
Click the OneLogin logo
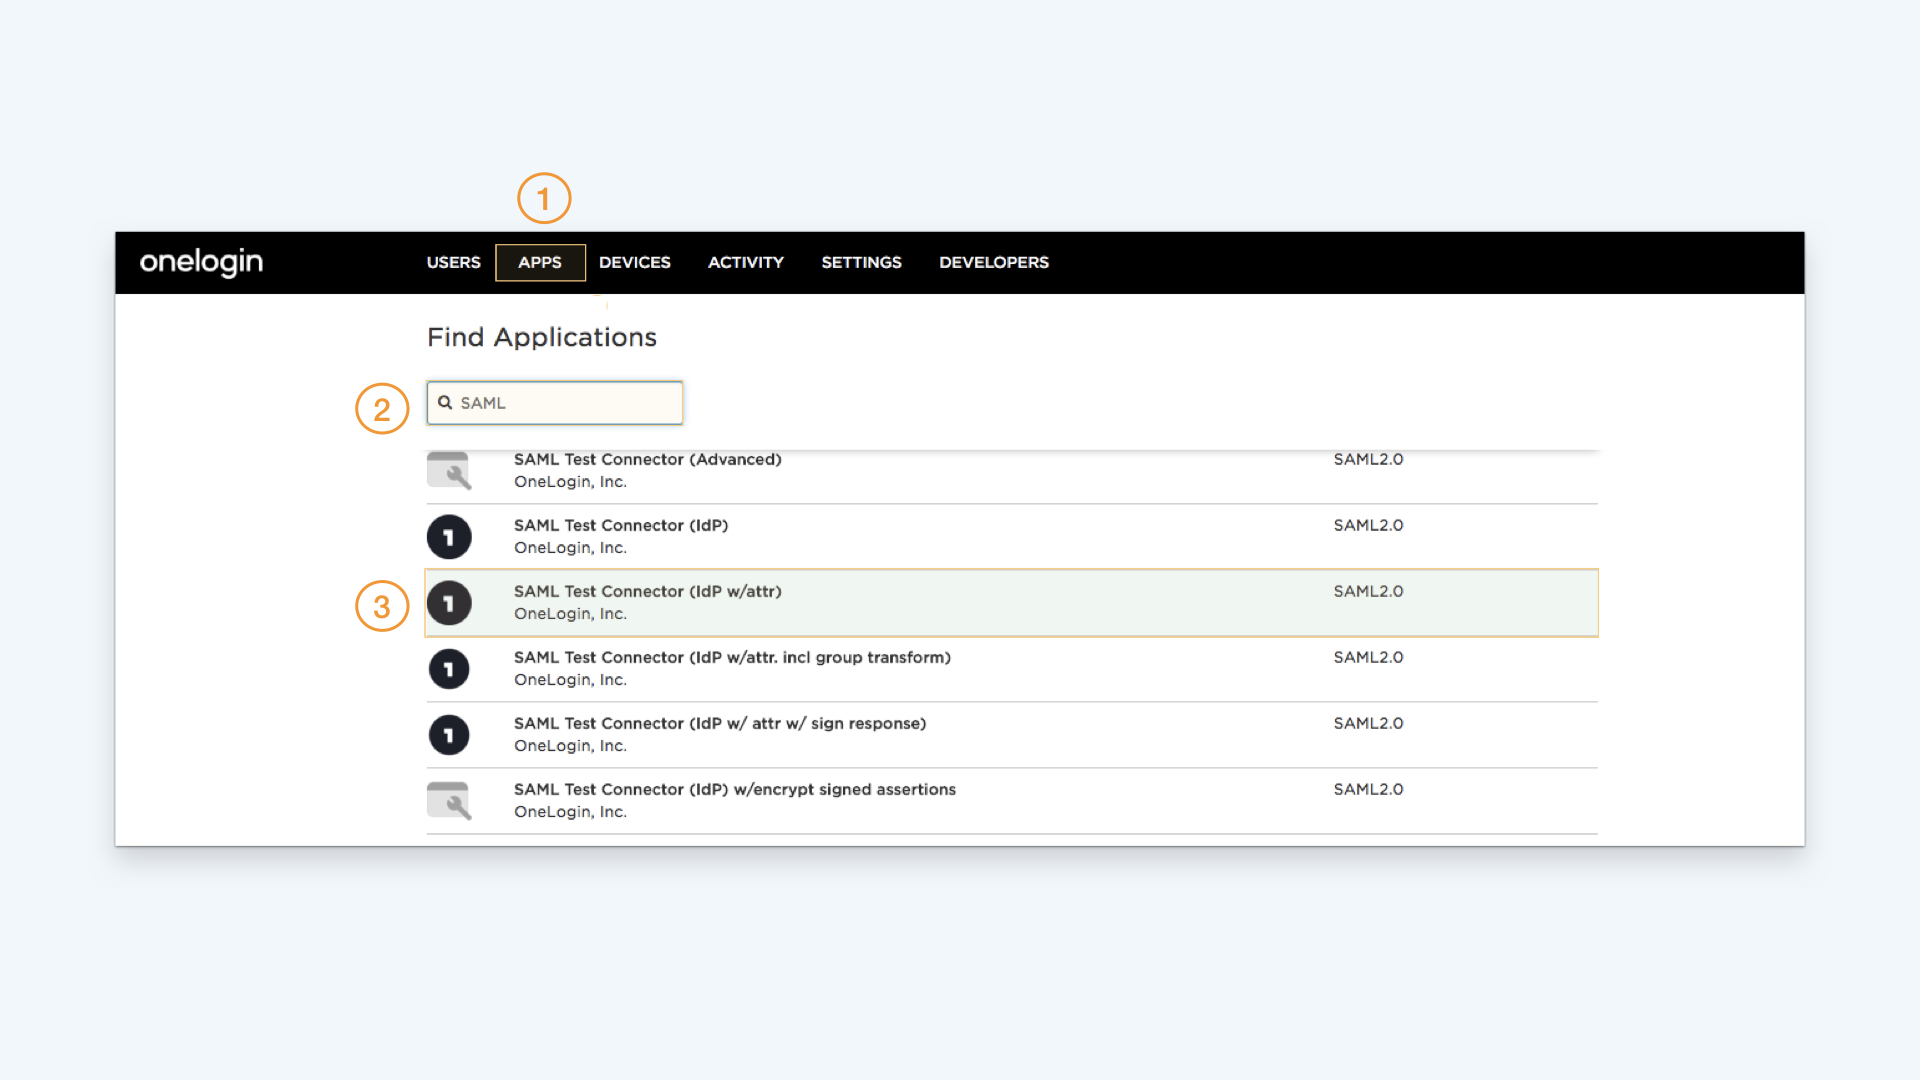click(x=201, y=262)
